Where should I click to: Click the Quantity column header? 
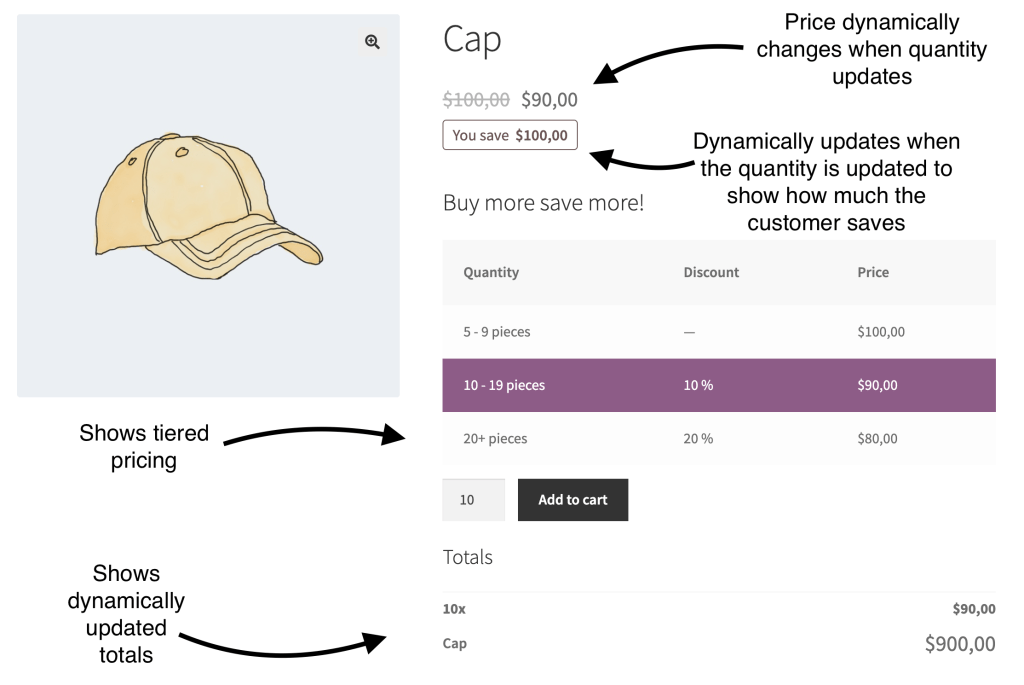coord(491,272)
